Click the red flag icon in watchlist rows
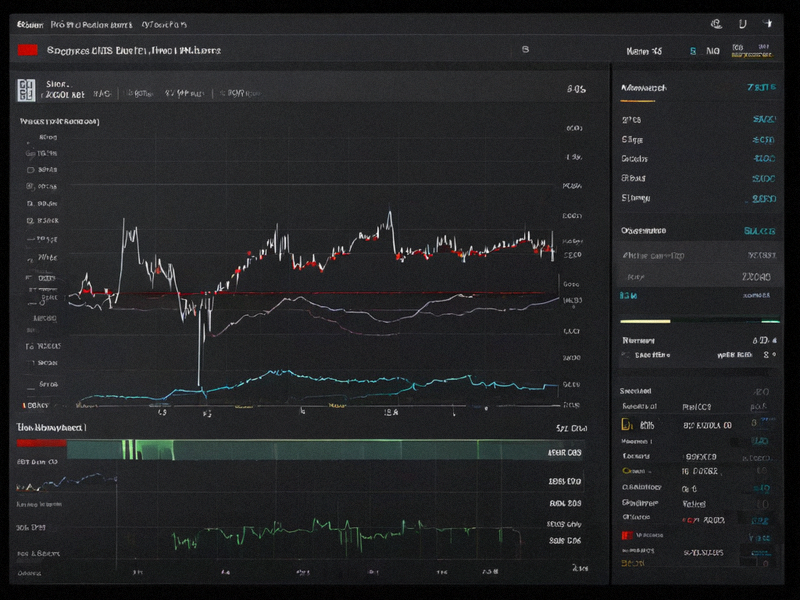Screen dimensions: 800x600 (627, 535)
